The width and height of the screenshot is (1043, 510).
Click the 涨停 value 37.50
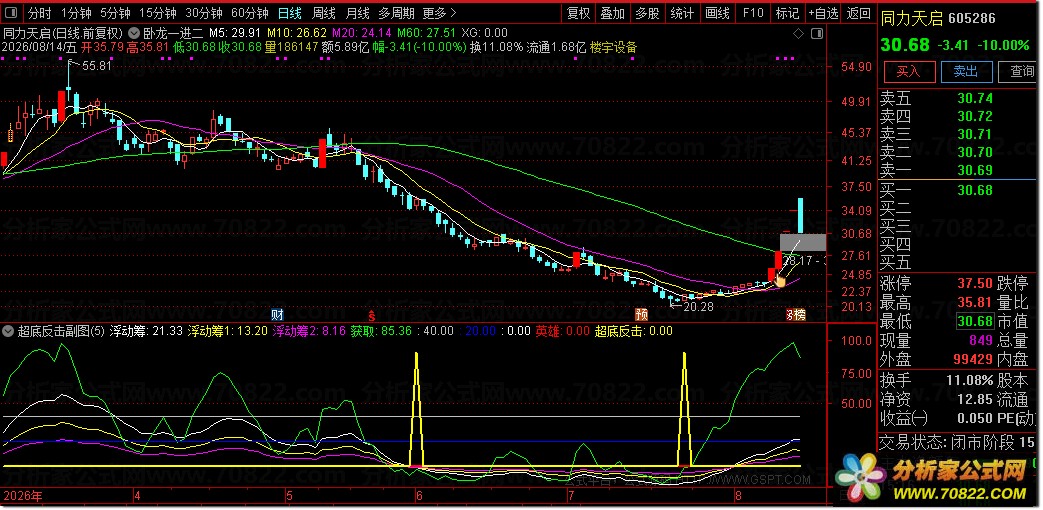(x=975, y=284)
